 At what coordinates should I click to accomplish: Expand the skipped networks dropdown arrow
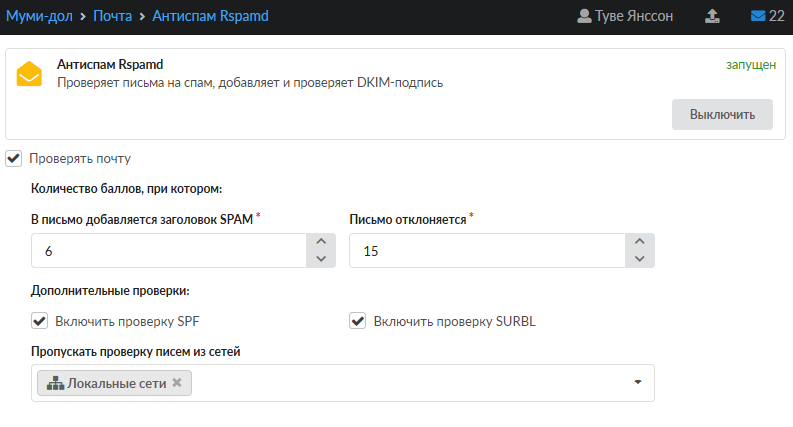pos(638,382)
